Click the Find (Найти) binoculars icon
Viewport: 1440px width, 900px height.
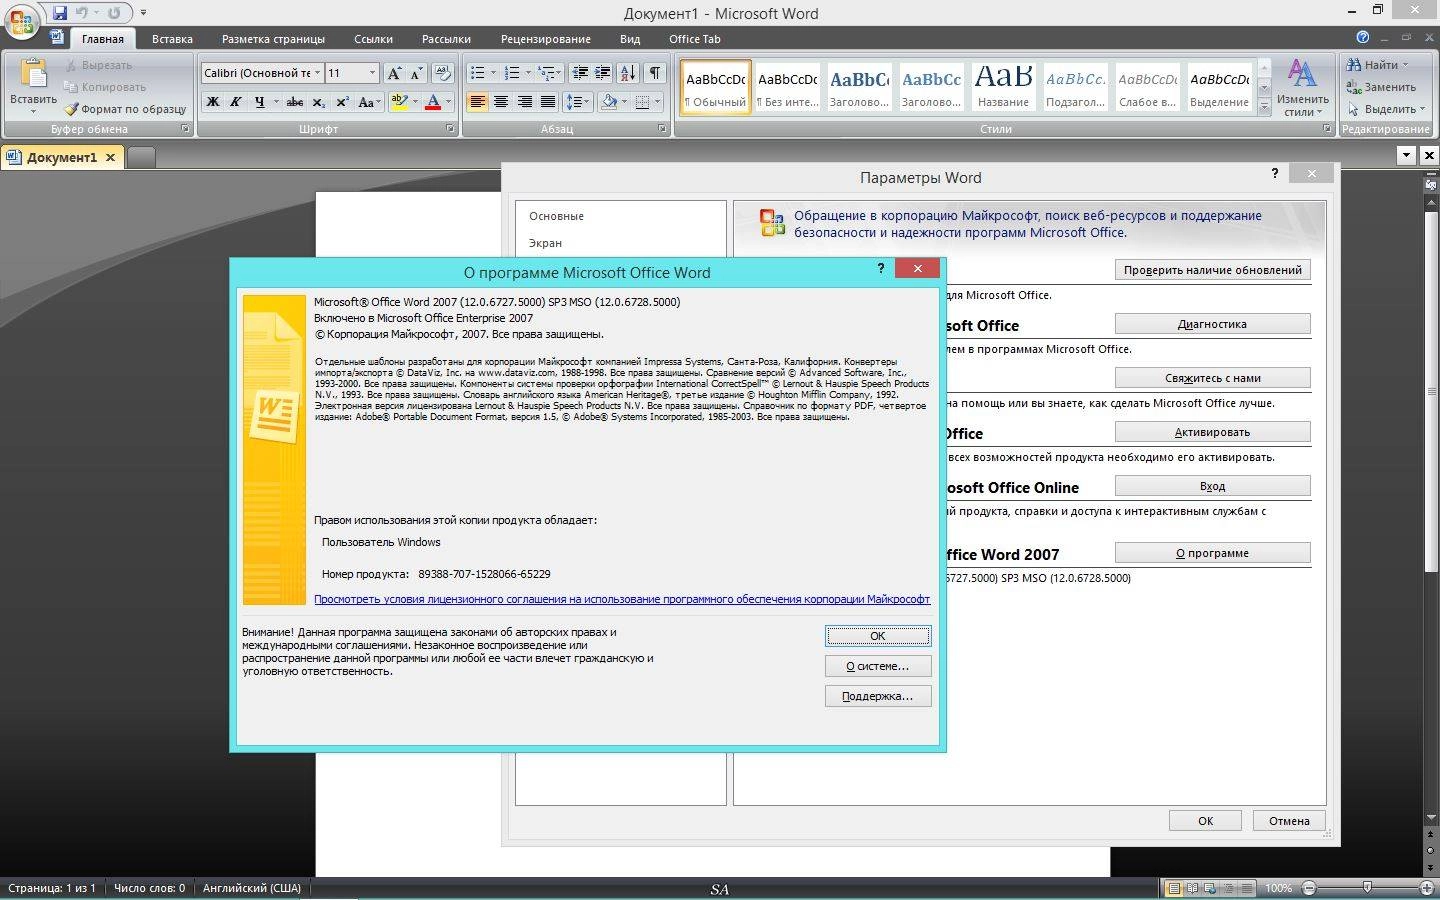[x=1354, y=65]
